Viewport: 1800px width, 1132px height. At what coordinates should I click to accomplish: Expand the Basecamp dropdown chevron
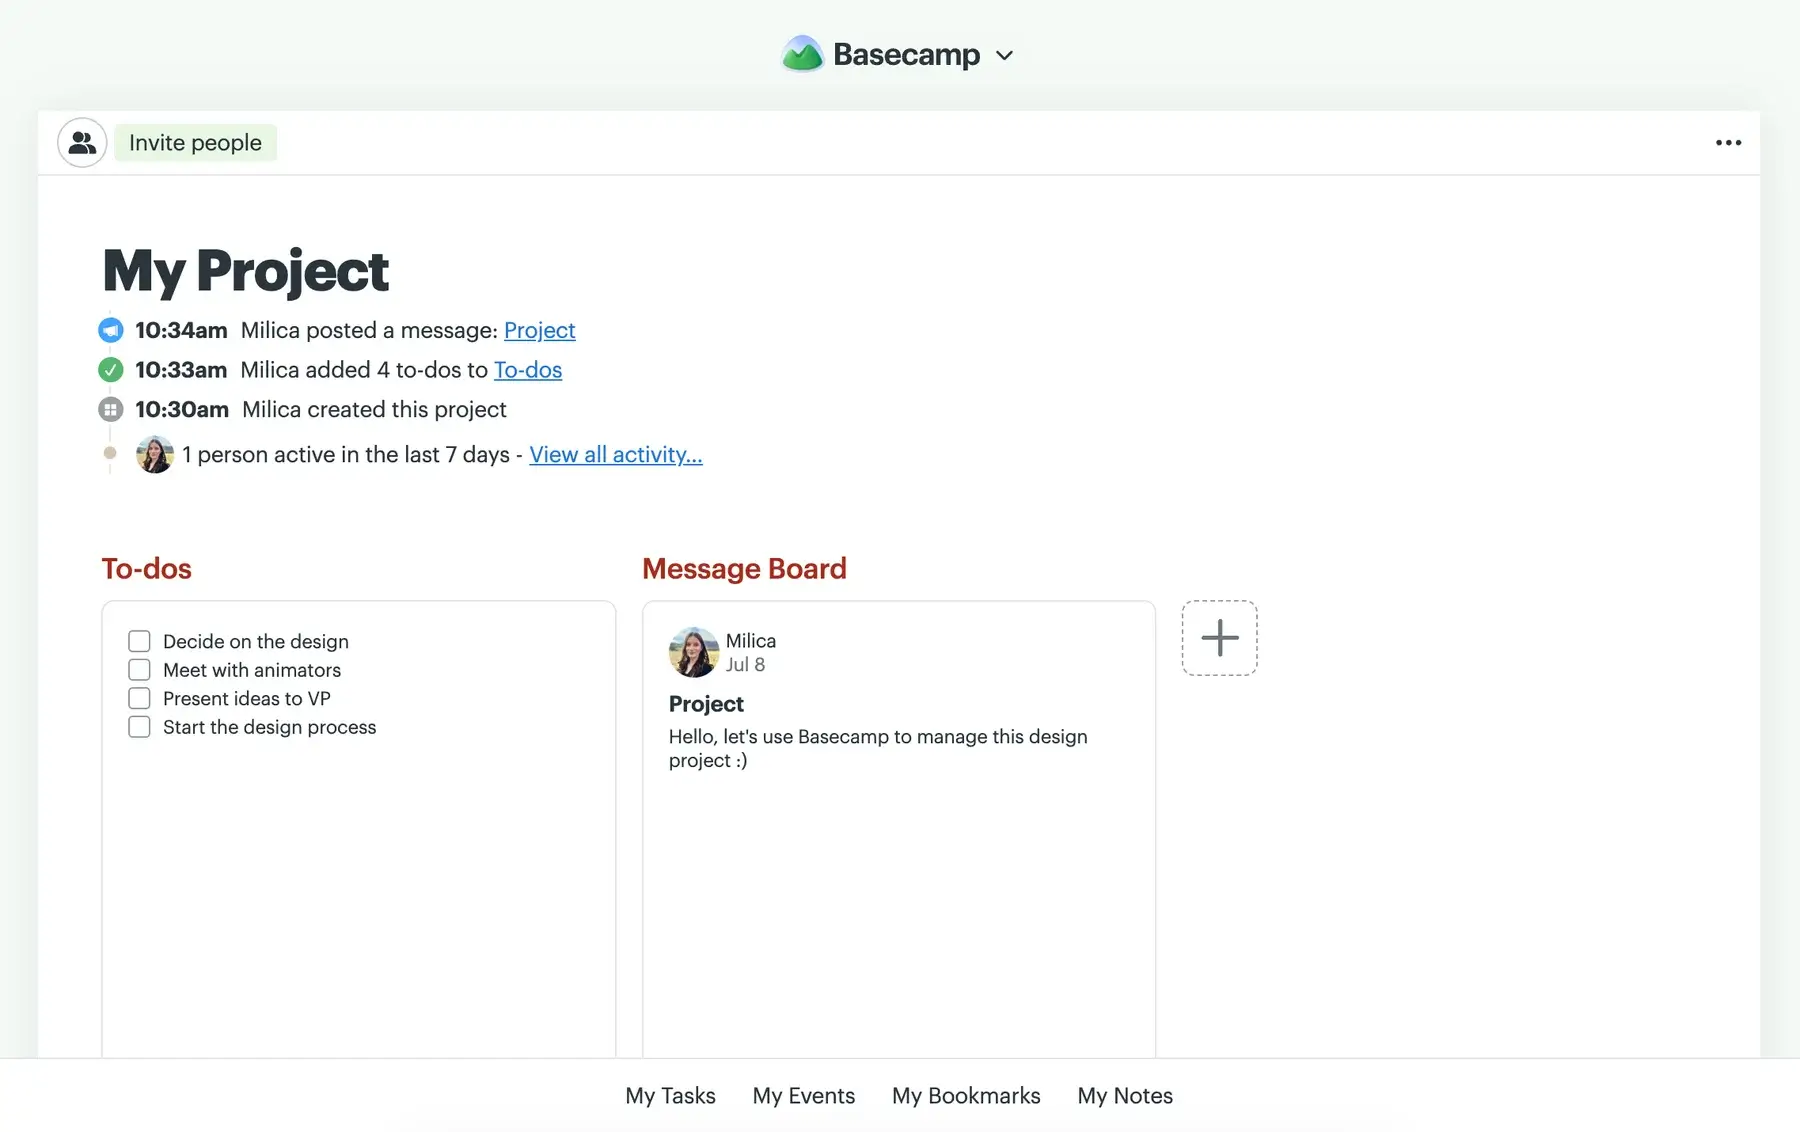(1005, 56)
